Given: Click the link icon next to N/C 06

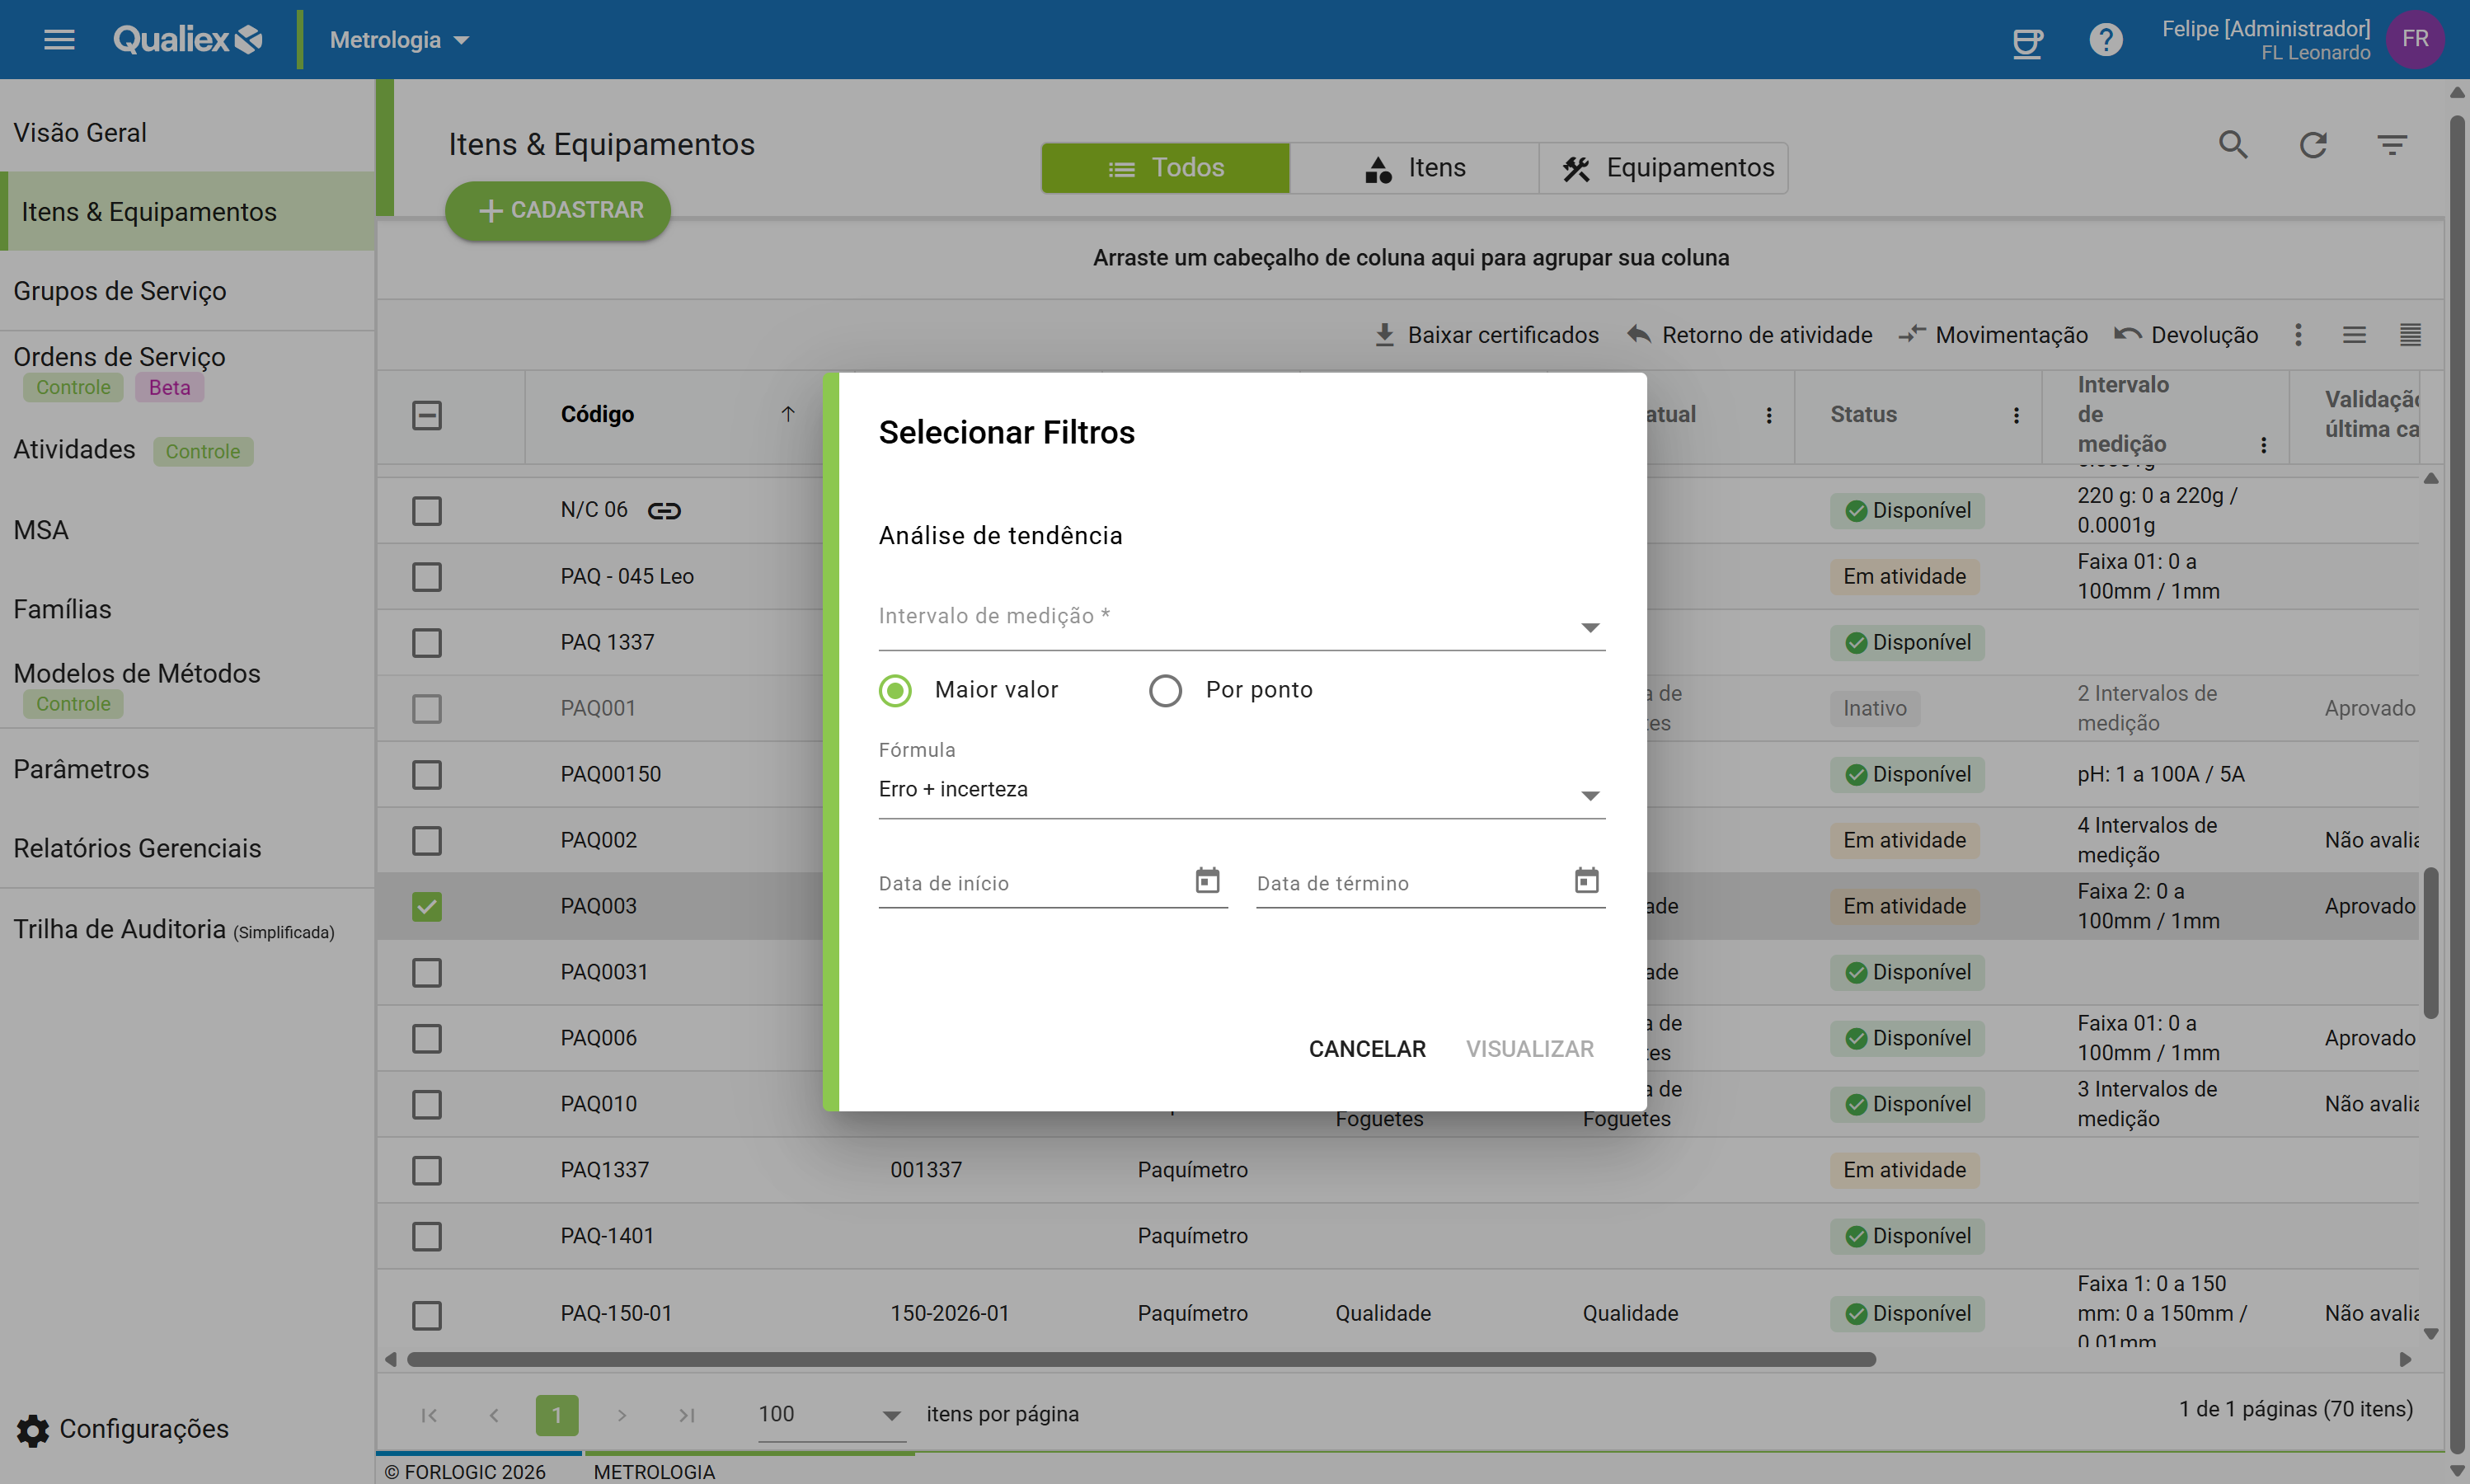Looking at the screenshot, I should (664, 511).
